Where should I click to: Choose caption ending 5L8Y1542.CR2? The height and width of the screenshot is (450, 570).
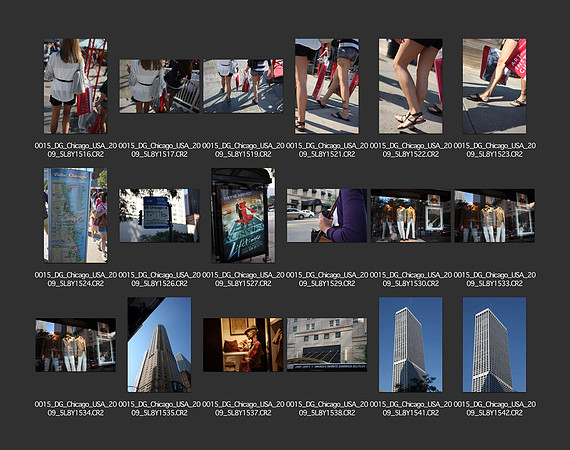point(494,409)
